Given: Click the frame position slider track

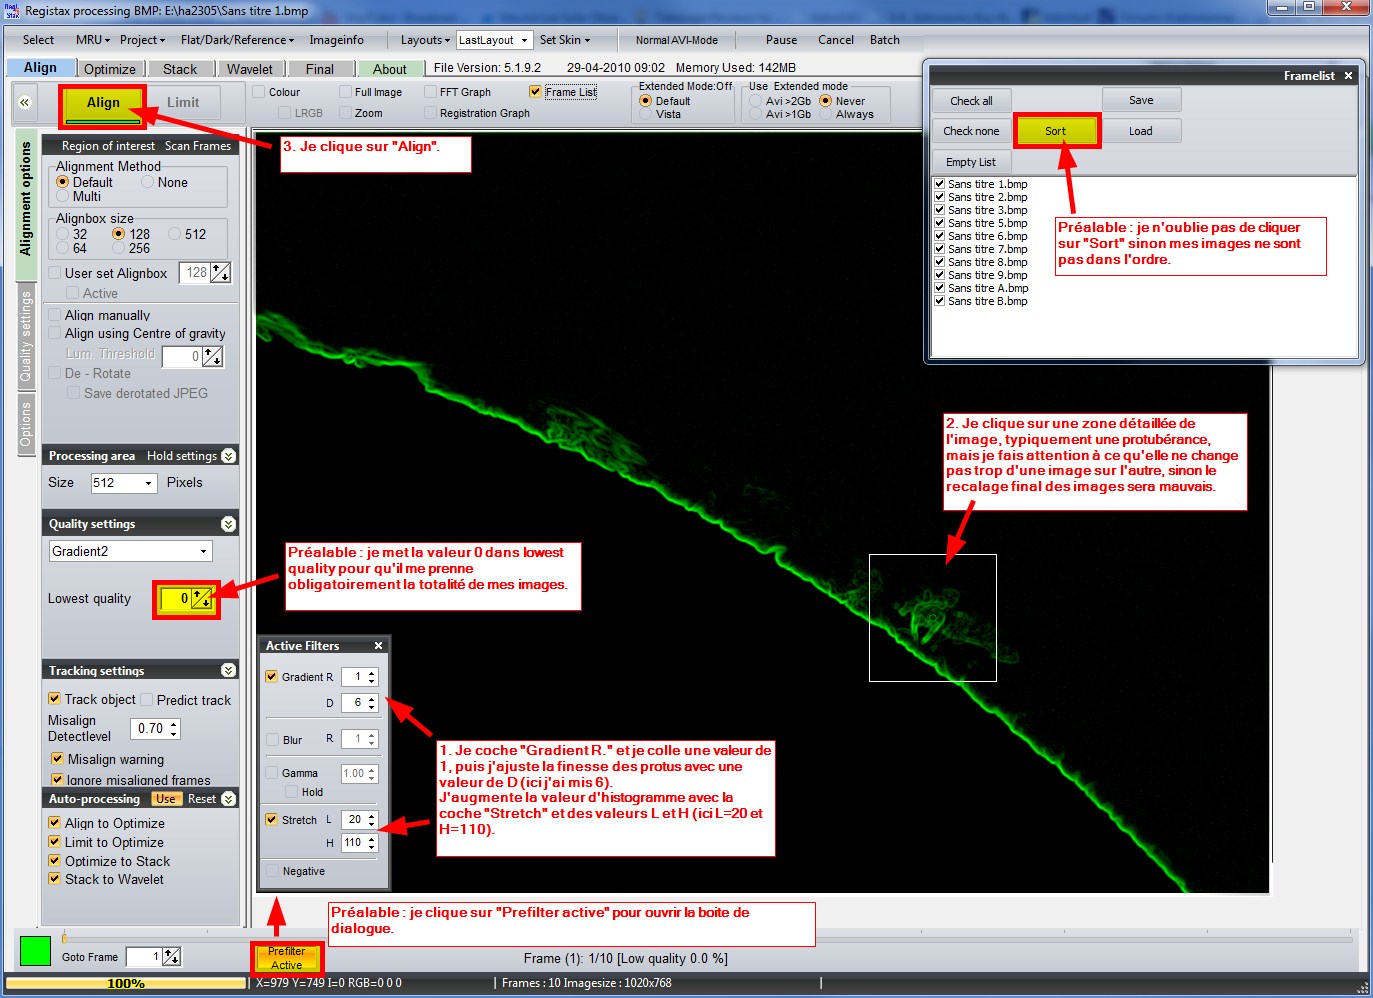Looking at the screenshot, I should 706,939.
